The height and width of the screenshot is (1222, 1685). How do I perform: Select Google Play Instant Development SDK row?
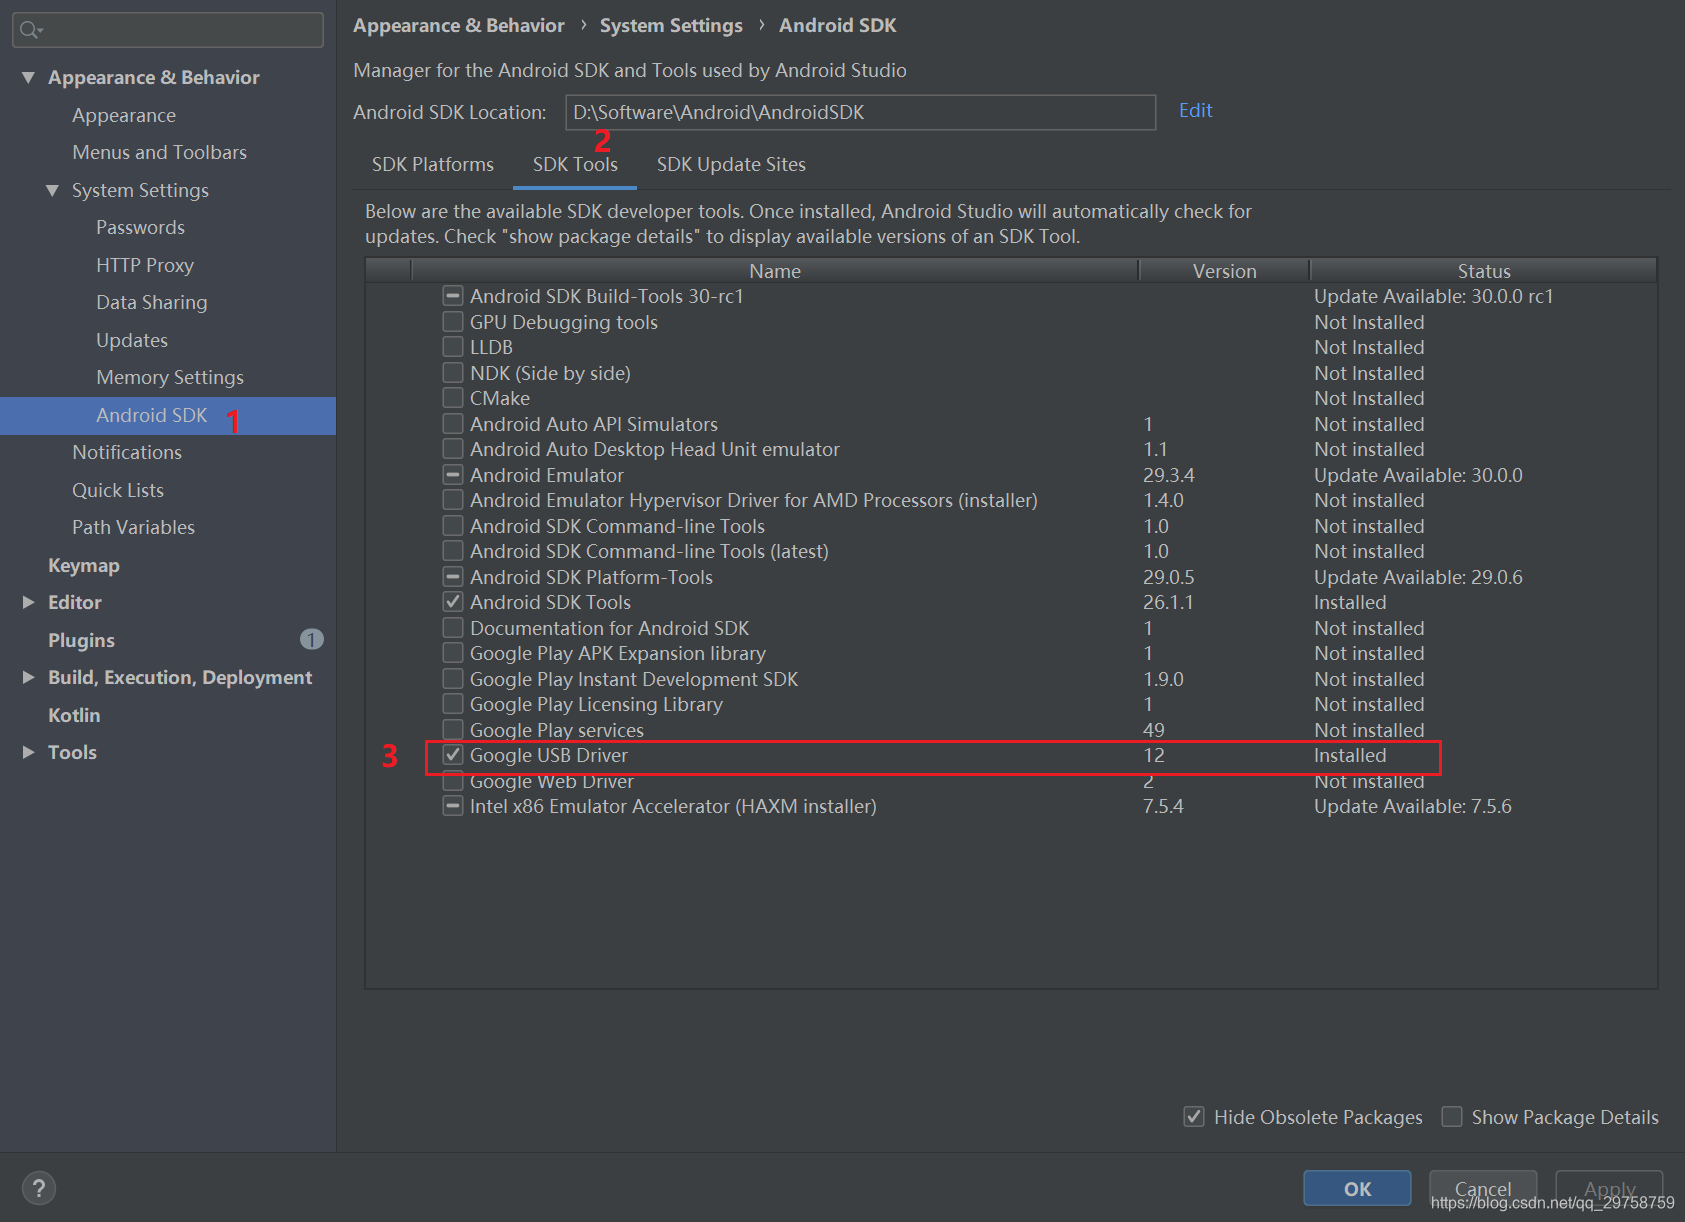1011,679
